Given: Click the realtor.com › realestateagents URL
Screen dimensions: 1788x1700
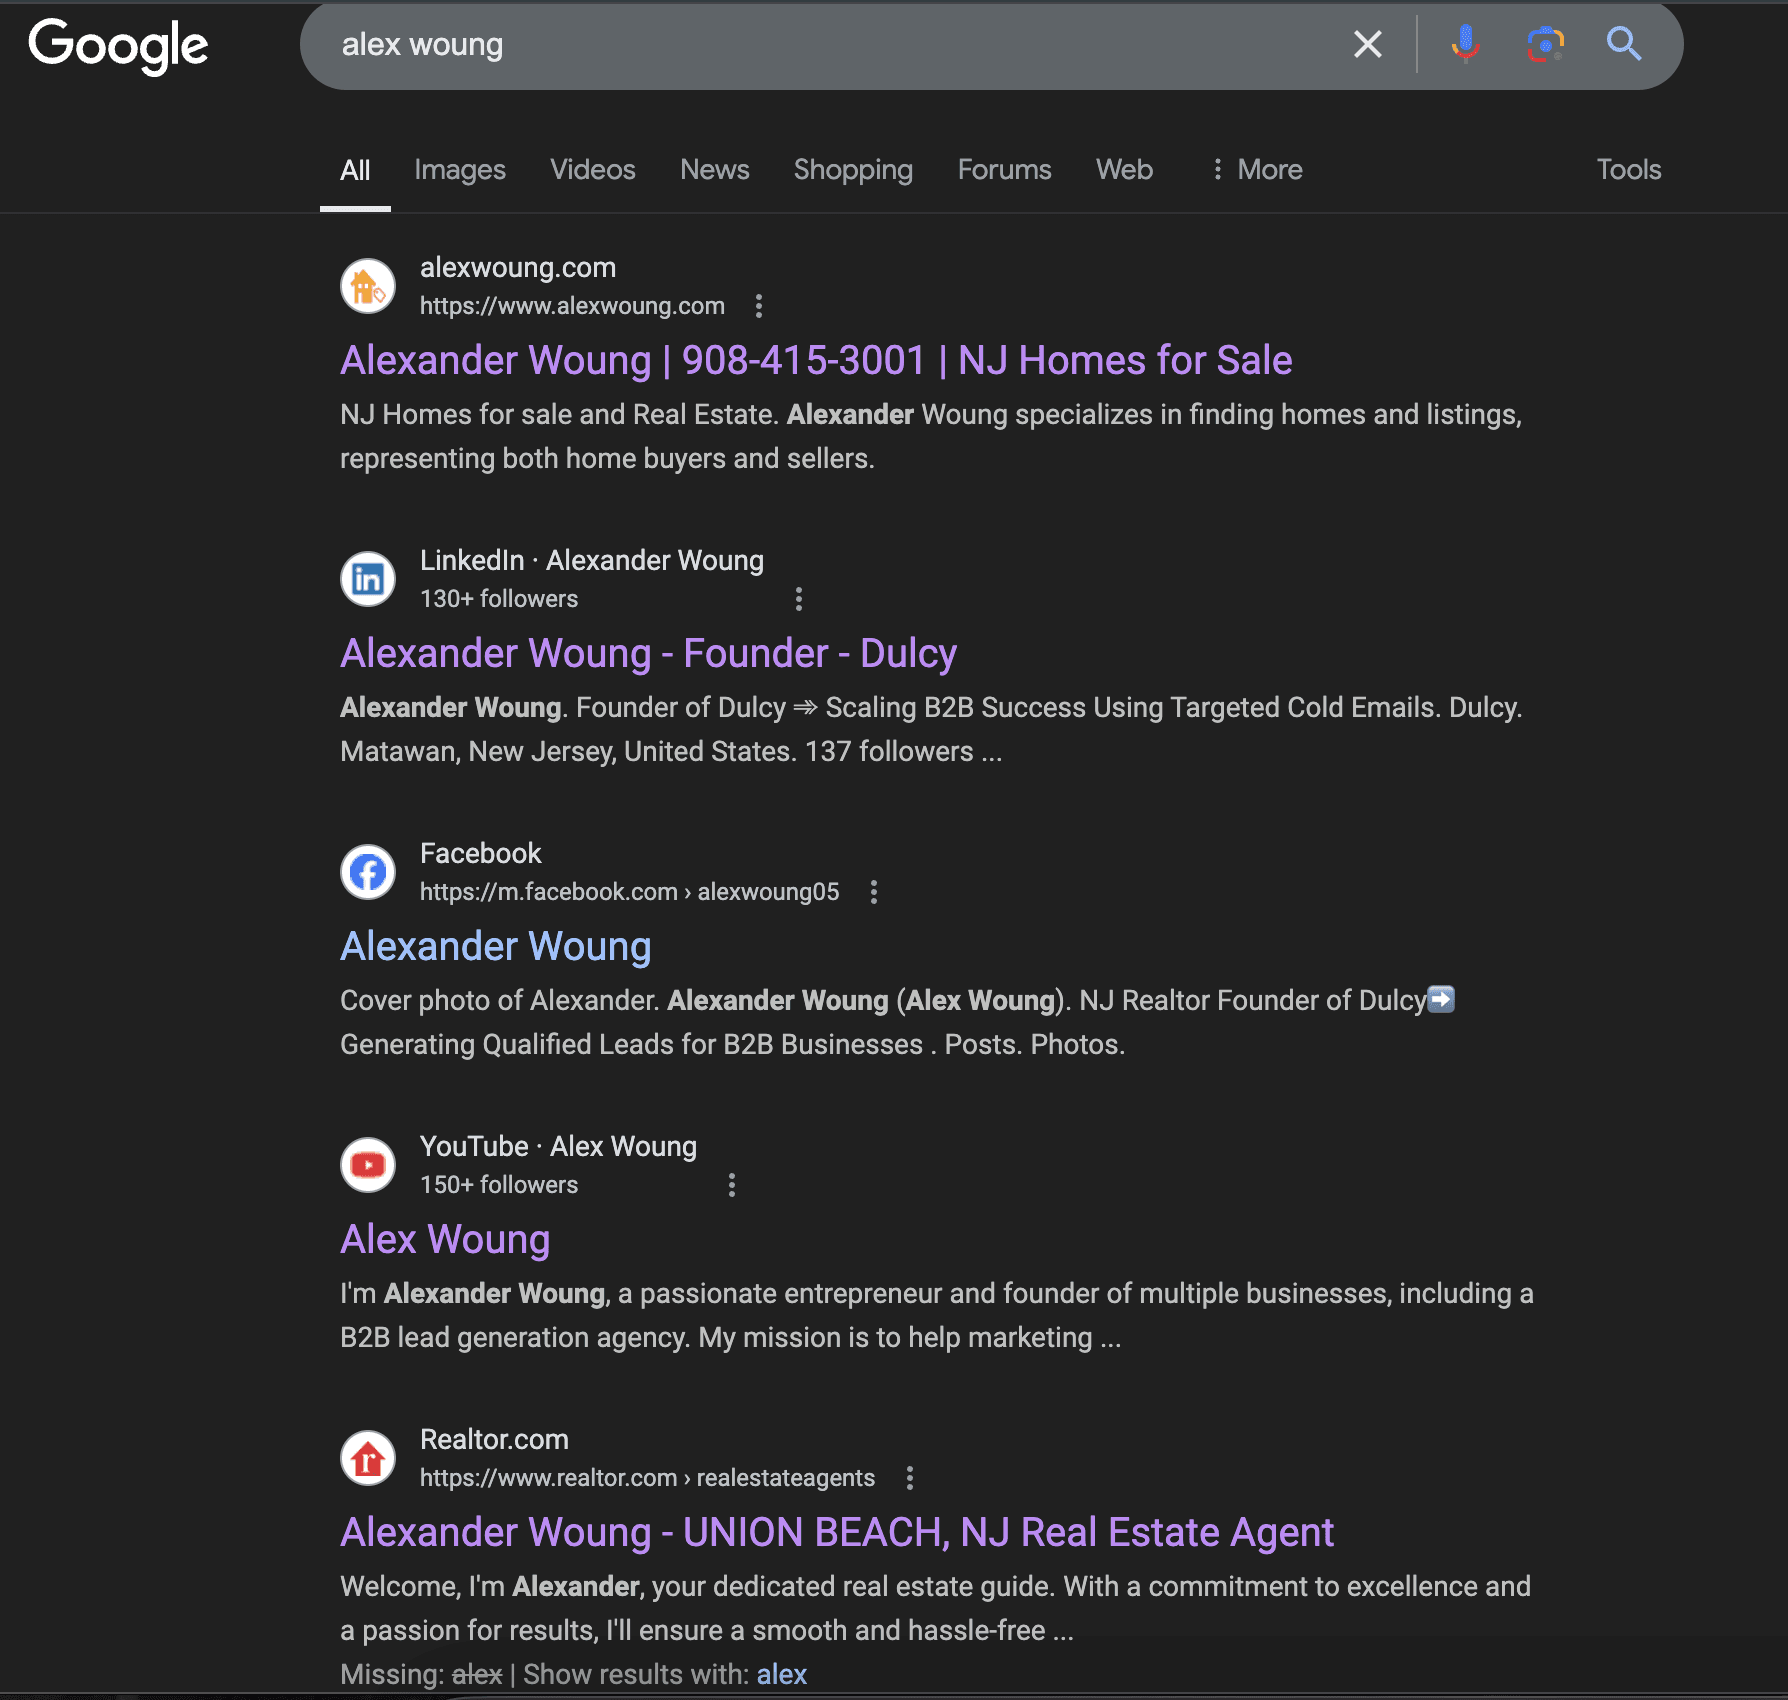Looking at the screenshot, I should click(648, 1478).
